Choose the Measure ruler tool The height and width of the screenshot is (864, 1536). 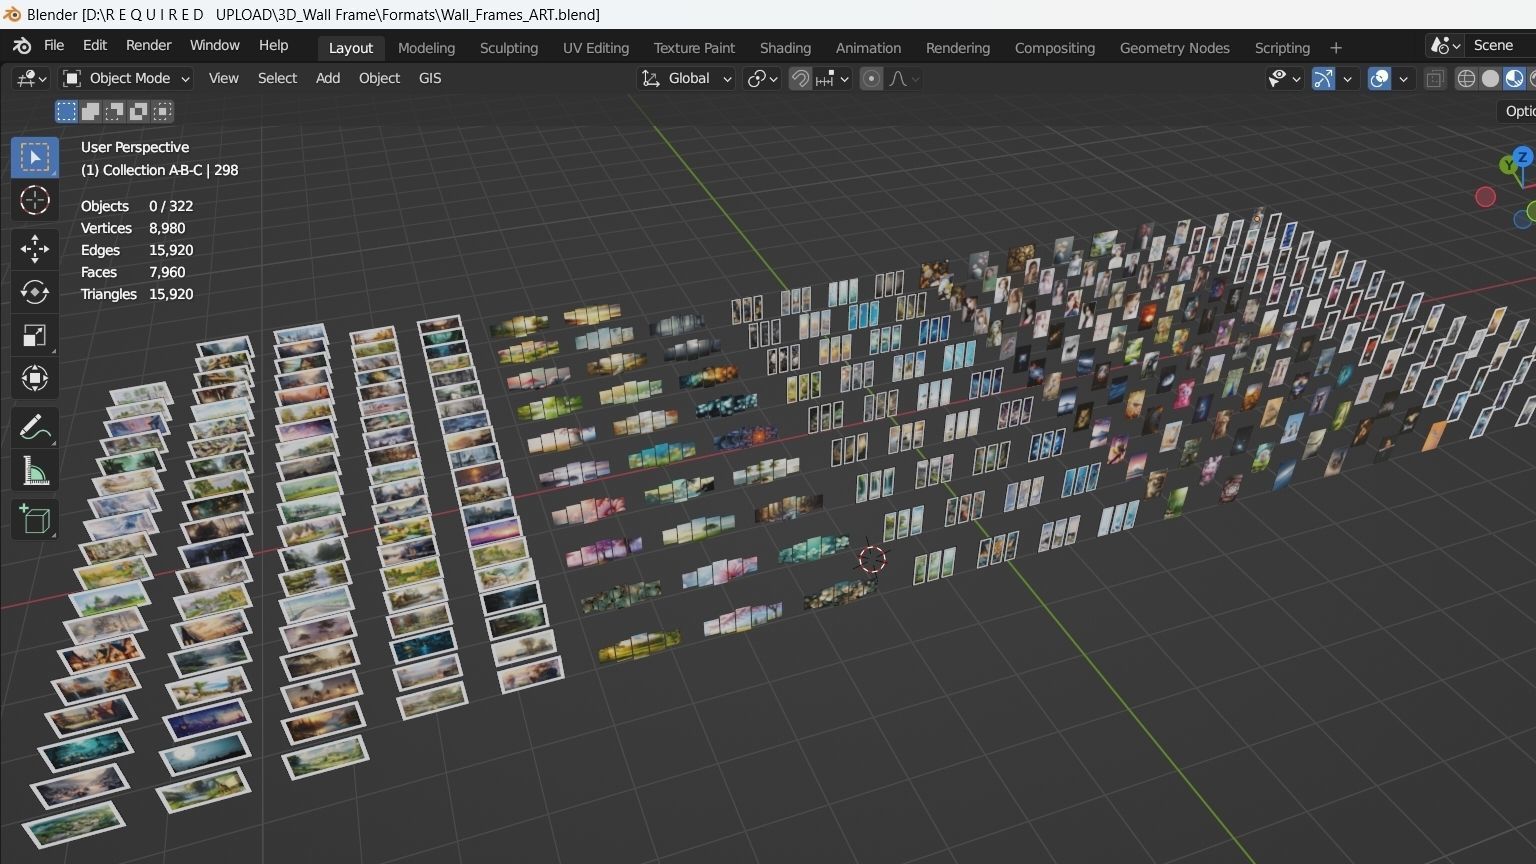pos(35,471)
